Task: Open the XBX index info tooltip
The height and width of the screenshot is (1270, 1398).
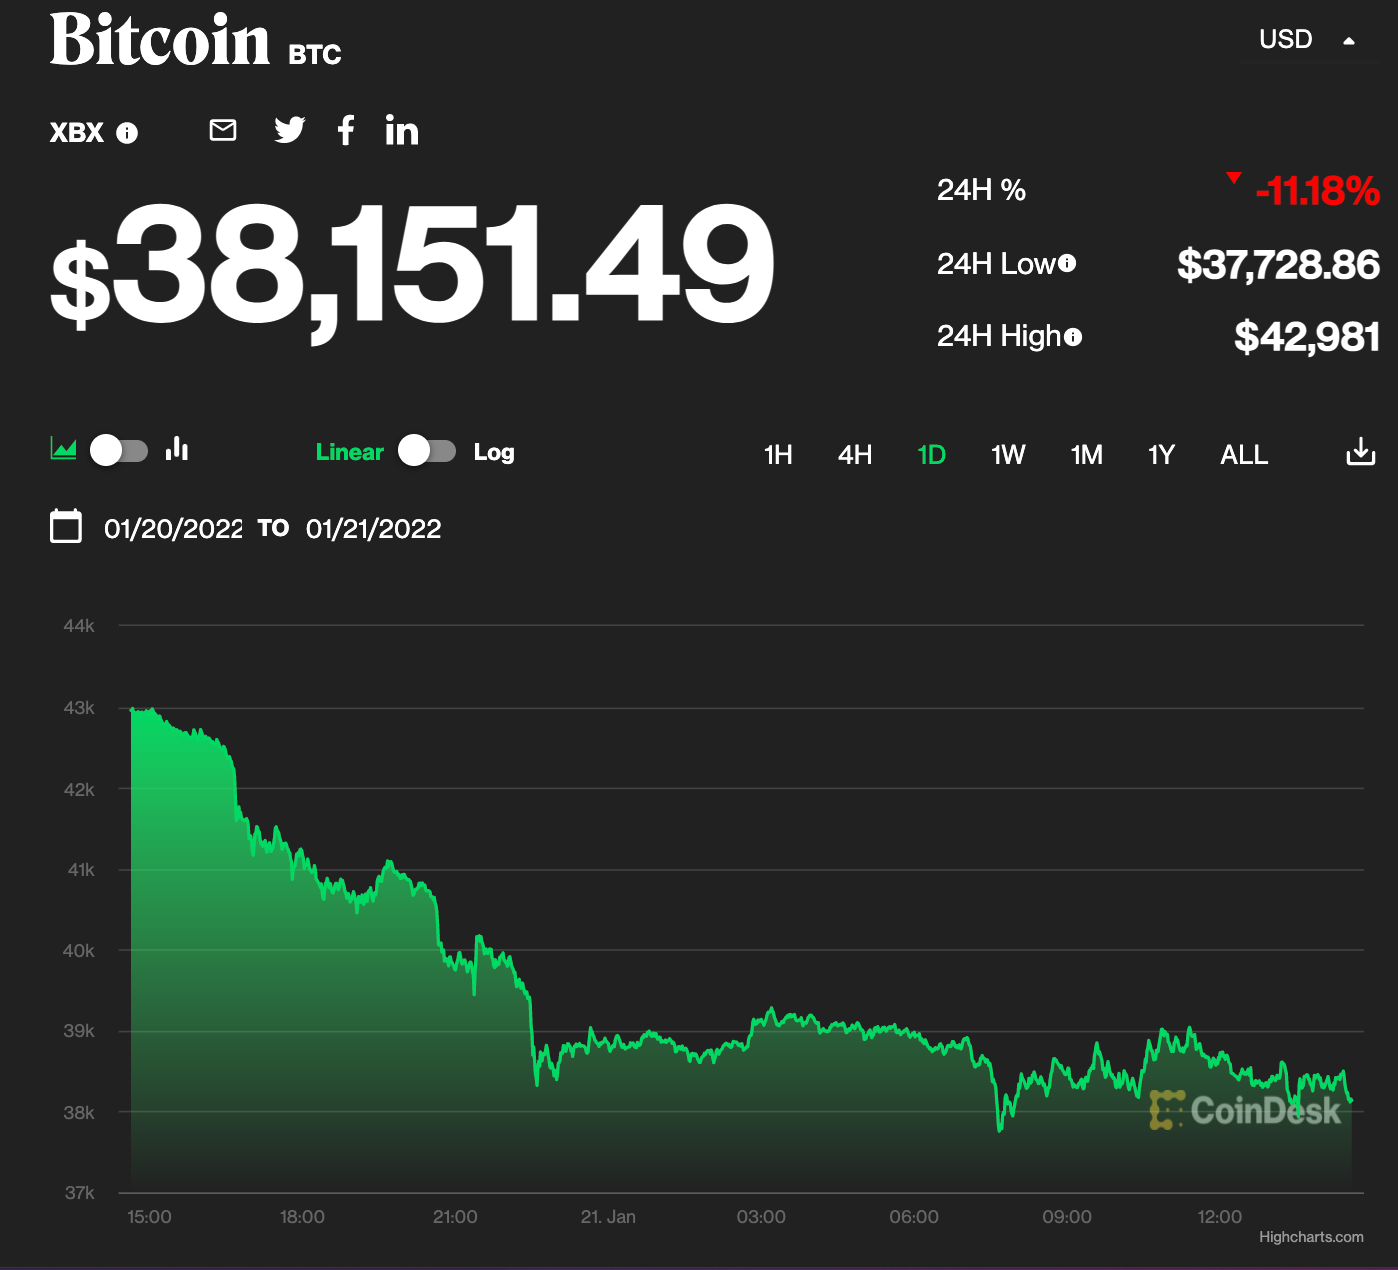Action: tap(127, 132)
